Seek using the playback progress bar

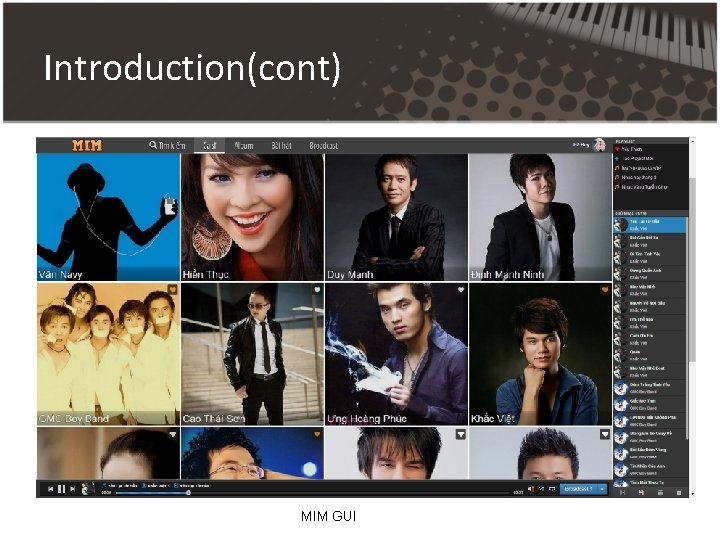(x=312, y=493)
